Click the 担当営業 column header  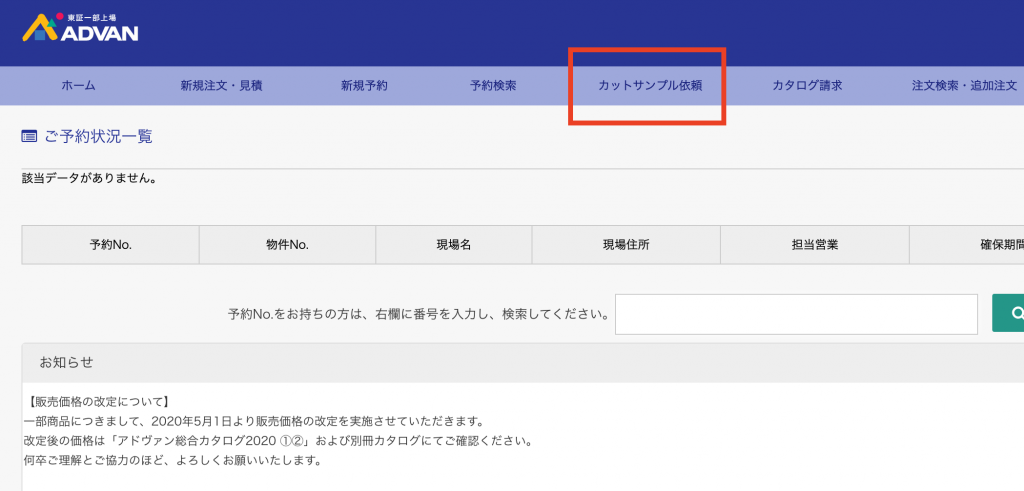pyautogui.click(x=813, y=245)
